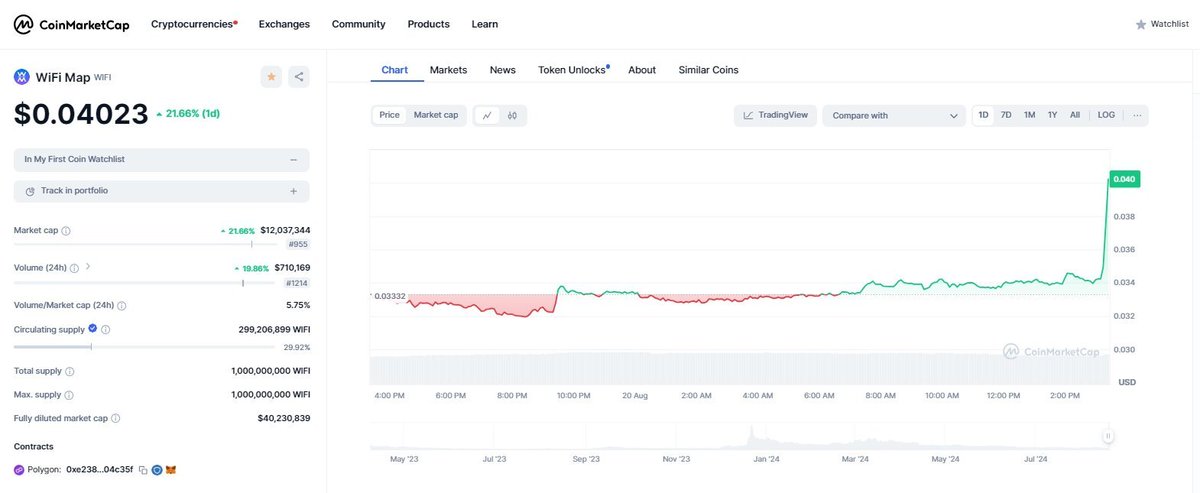Show the Market cap info tooltip icon
This screenshot has height=493, width=1200.
(66, 231)
